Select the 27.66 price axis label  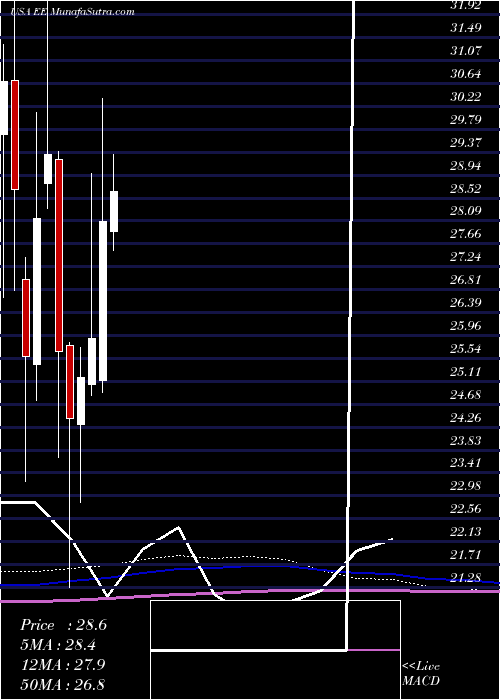click(466, 233)
